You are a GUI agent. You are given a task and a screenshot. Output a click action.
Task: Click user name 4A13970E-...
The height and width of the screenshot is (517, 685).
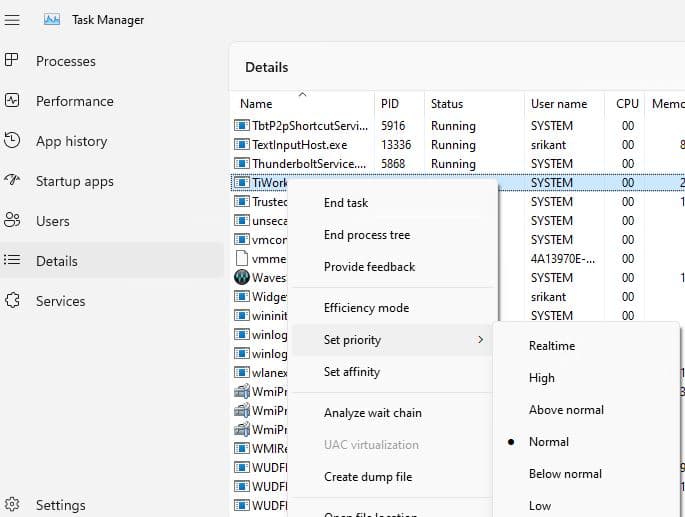point(563,259)
